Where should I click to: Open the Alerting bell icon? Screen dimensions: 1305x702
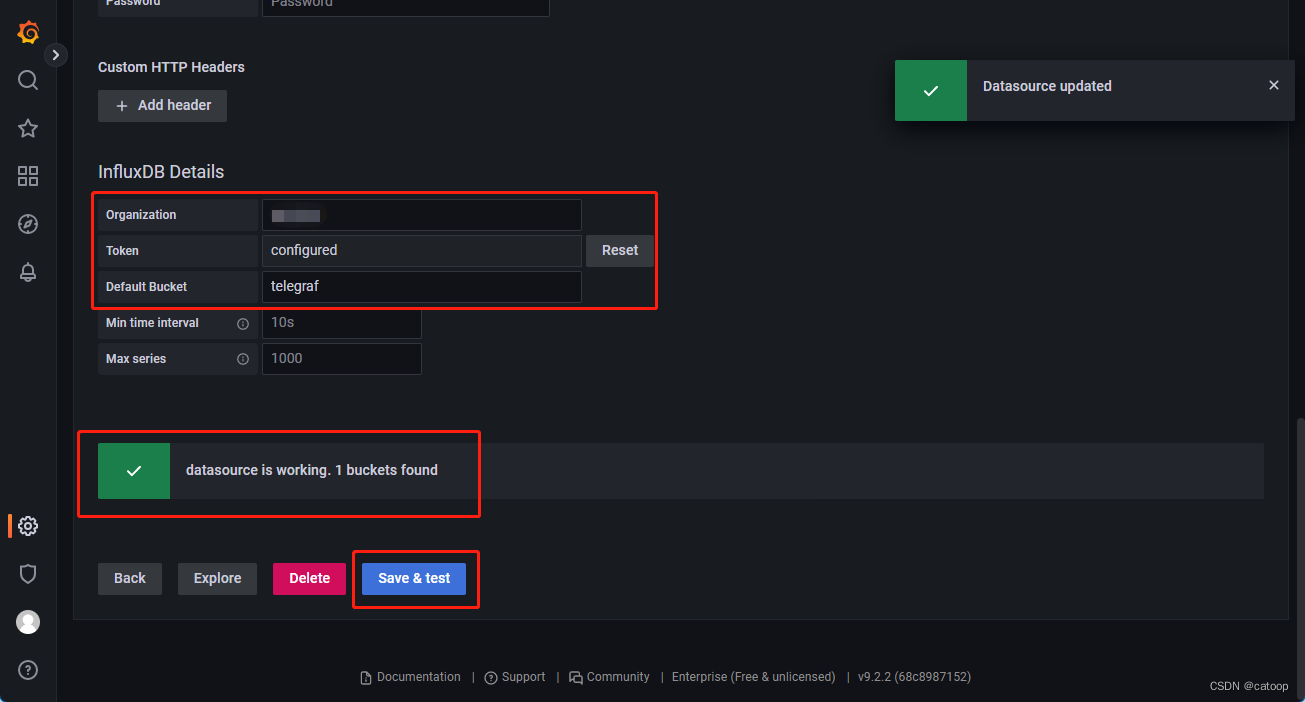28,272
